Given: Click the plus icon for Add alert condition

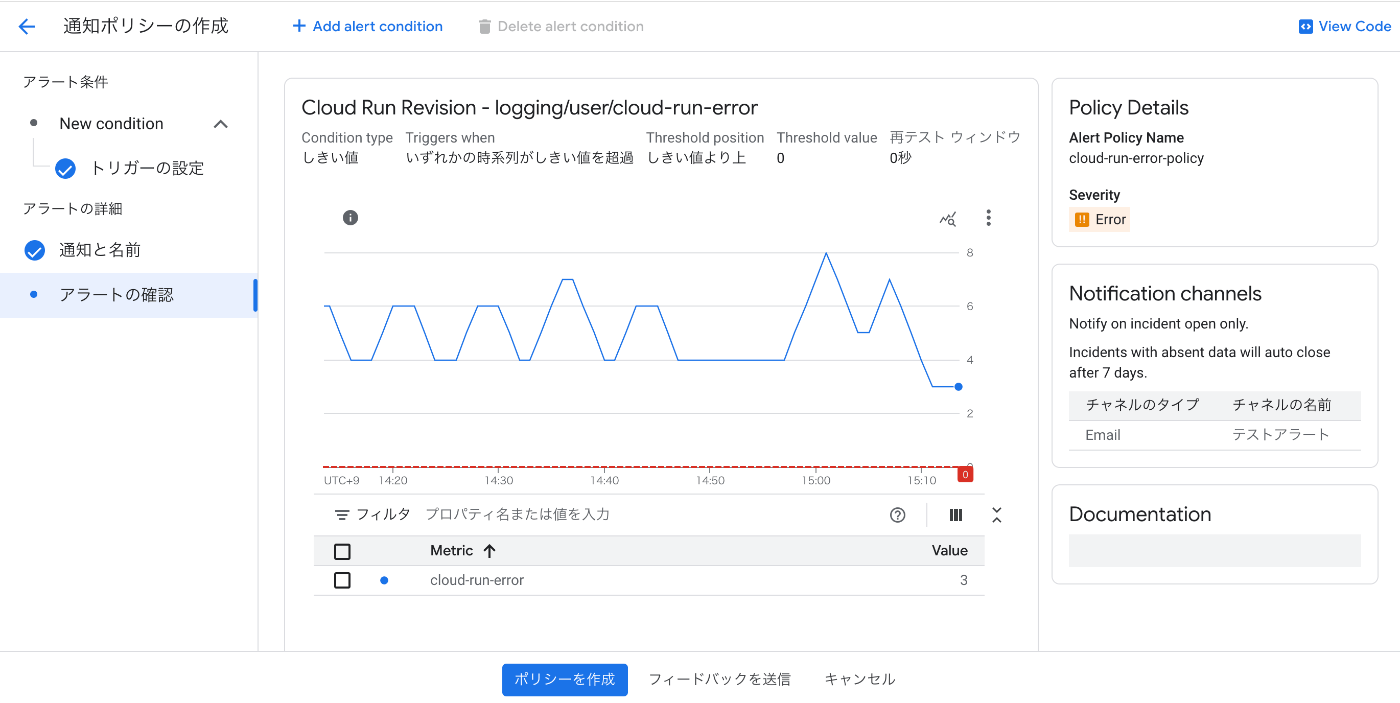Looking at the screenshot, I should tap(299, 26).
